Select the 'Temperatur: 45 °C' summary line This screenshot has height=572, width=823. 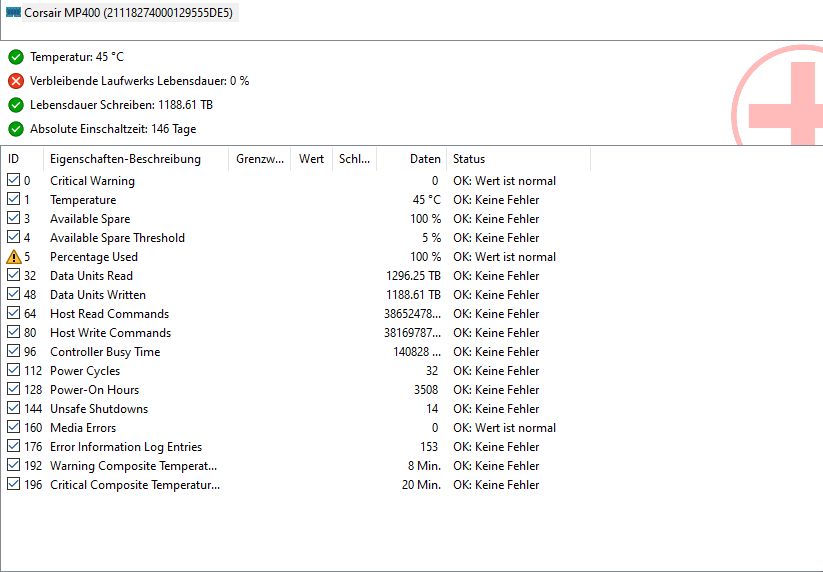coord(77,57)
